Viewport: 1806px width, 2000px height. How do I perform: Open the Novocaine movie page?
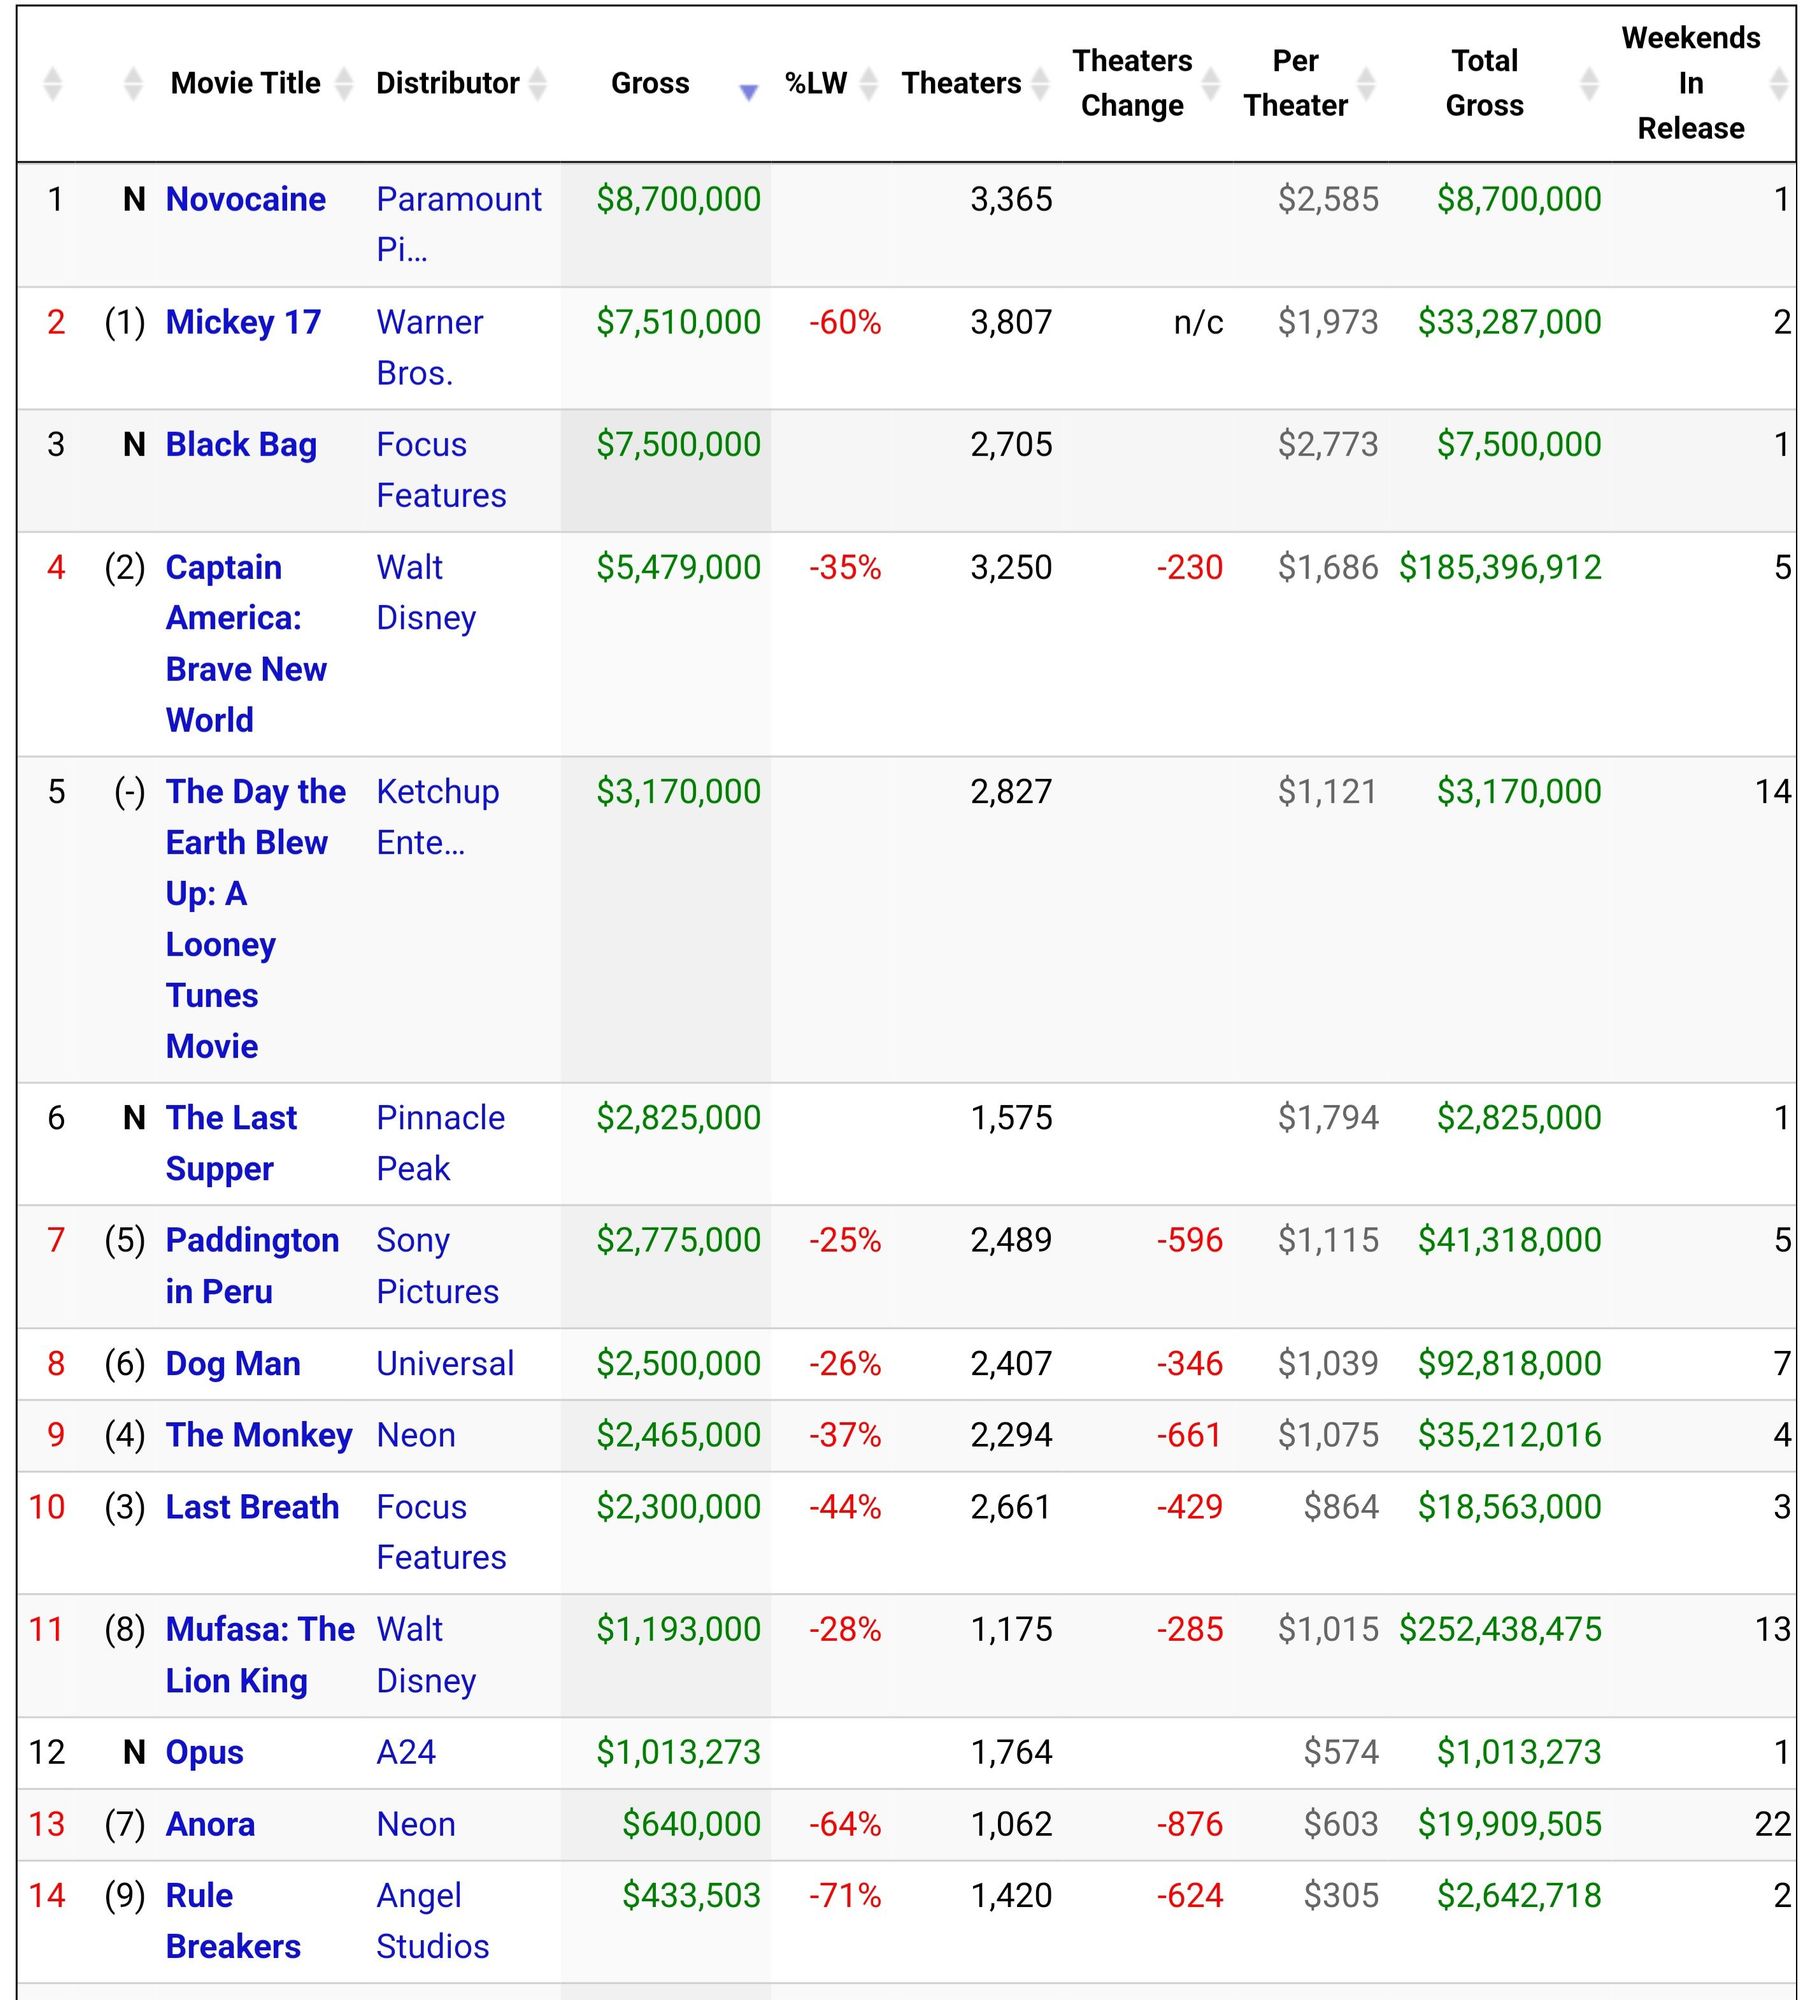[x=245, y=199]
